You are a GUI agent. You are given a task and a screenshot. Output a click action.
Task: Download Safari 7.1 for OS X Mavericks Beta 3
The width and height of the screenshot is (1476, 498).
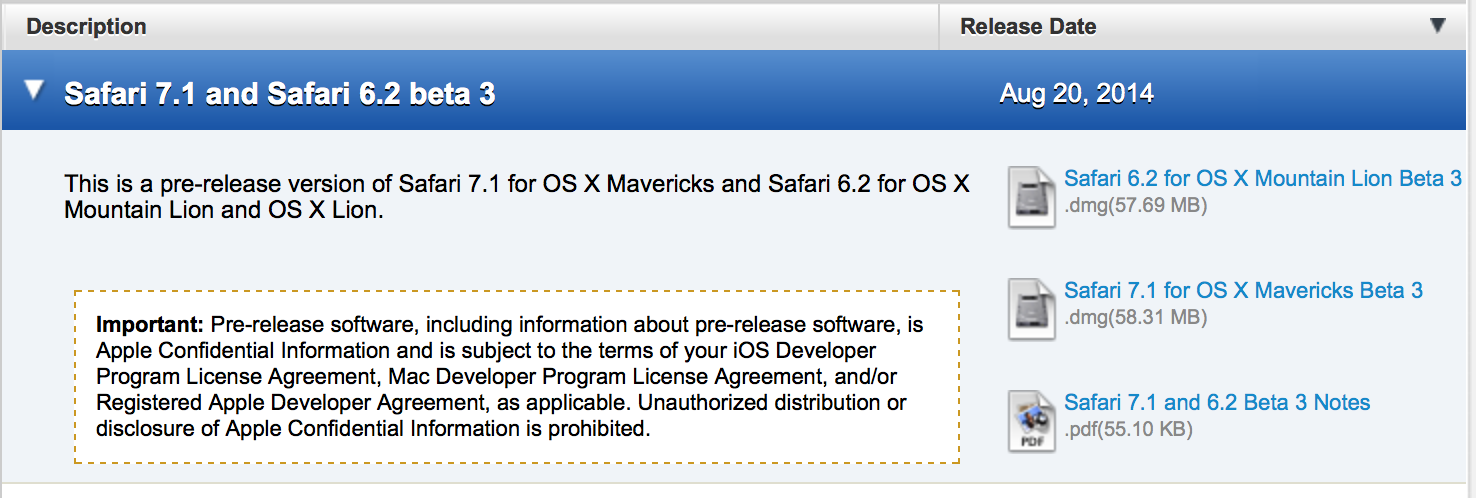point(1243,291)
